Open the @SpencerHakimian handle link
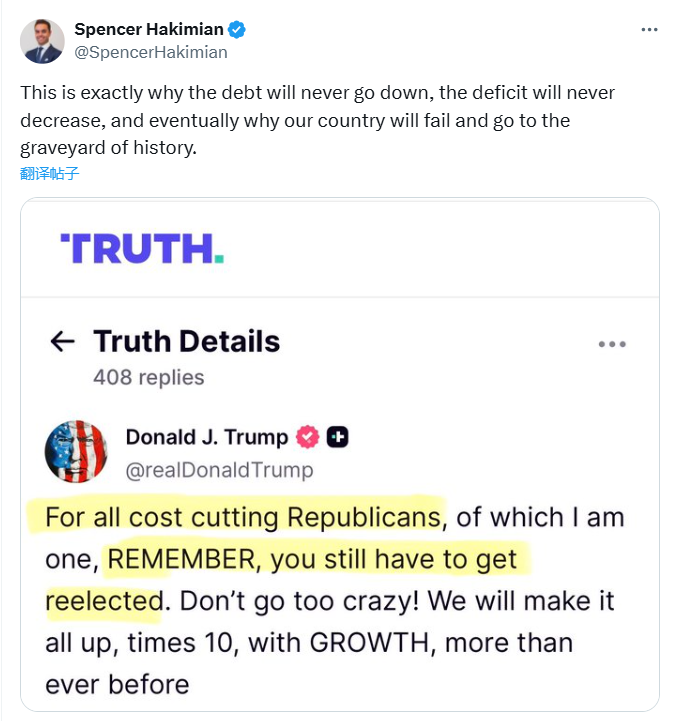 (x=150, y=52)
